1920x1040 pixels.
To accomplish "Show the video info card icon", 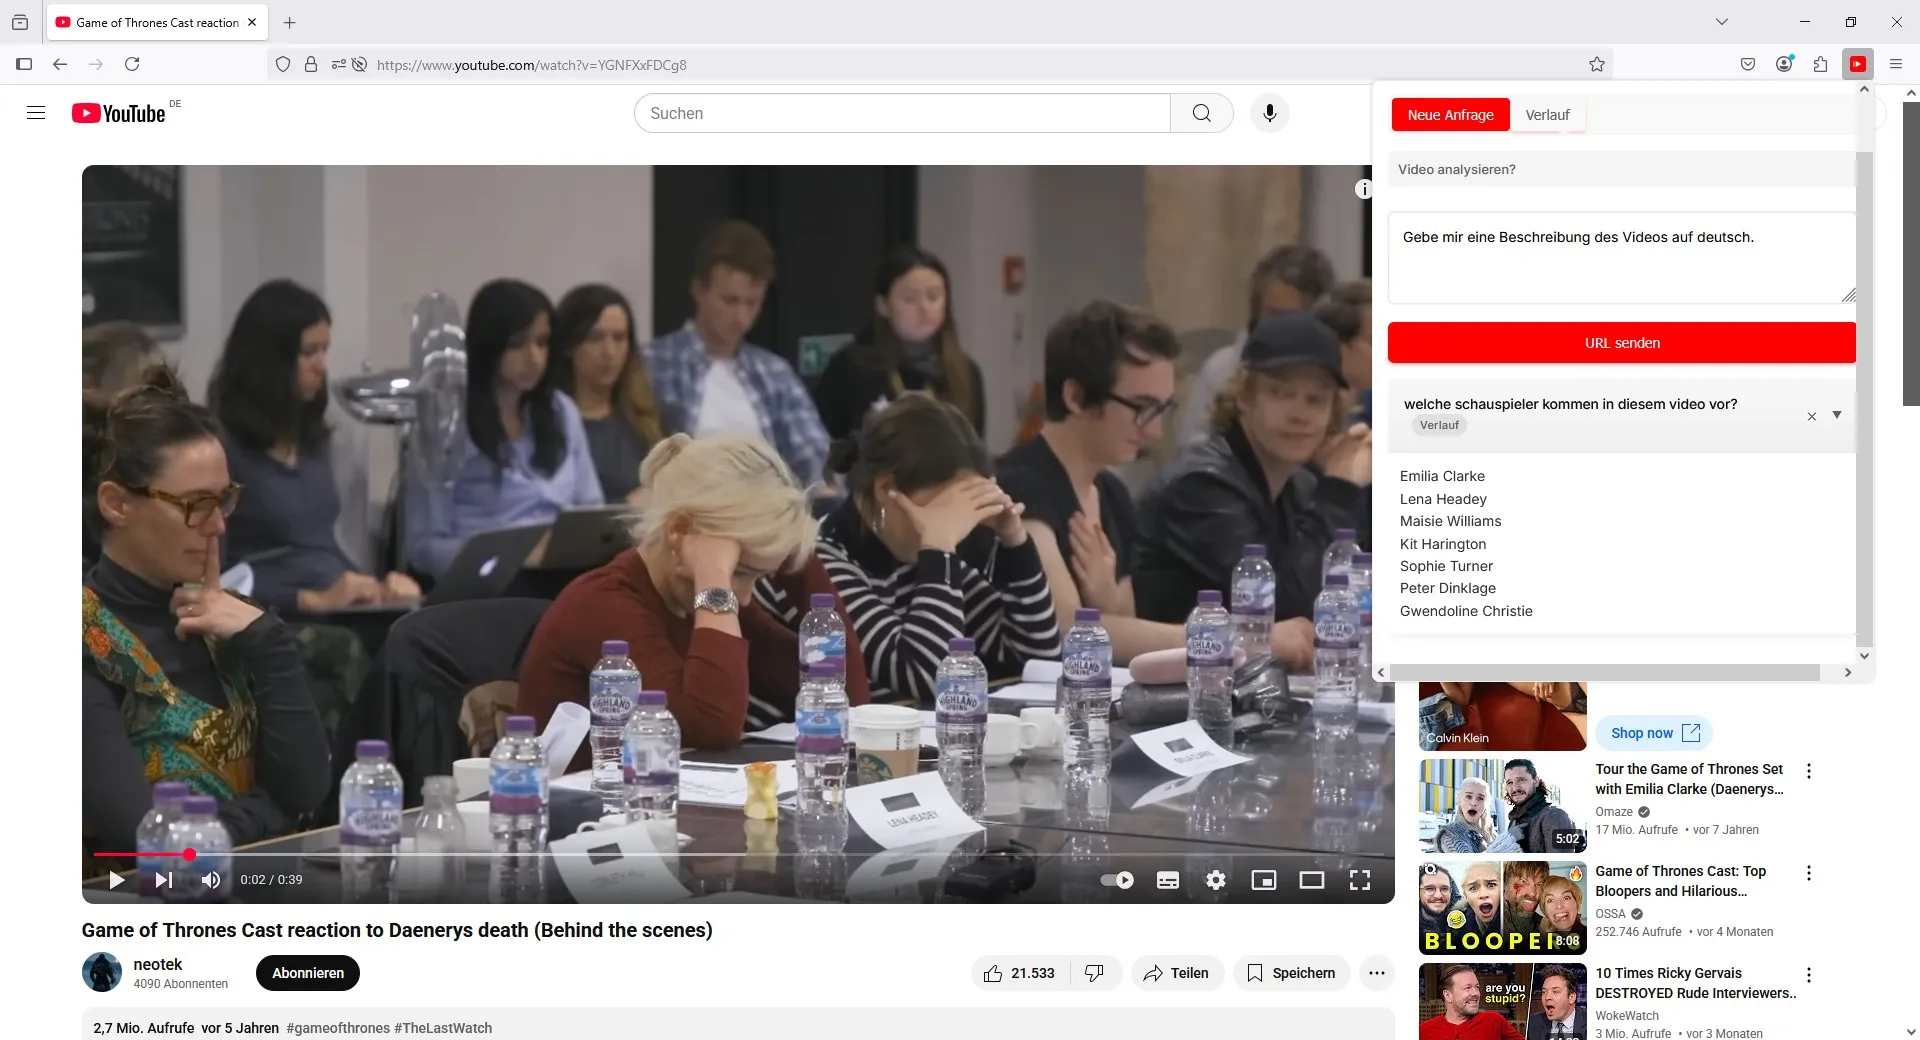I will click(x=1363, y=189).
